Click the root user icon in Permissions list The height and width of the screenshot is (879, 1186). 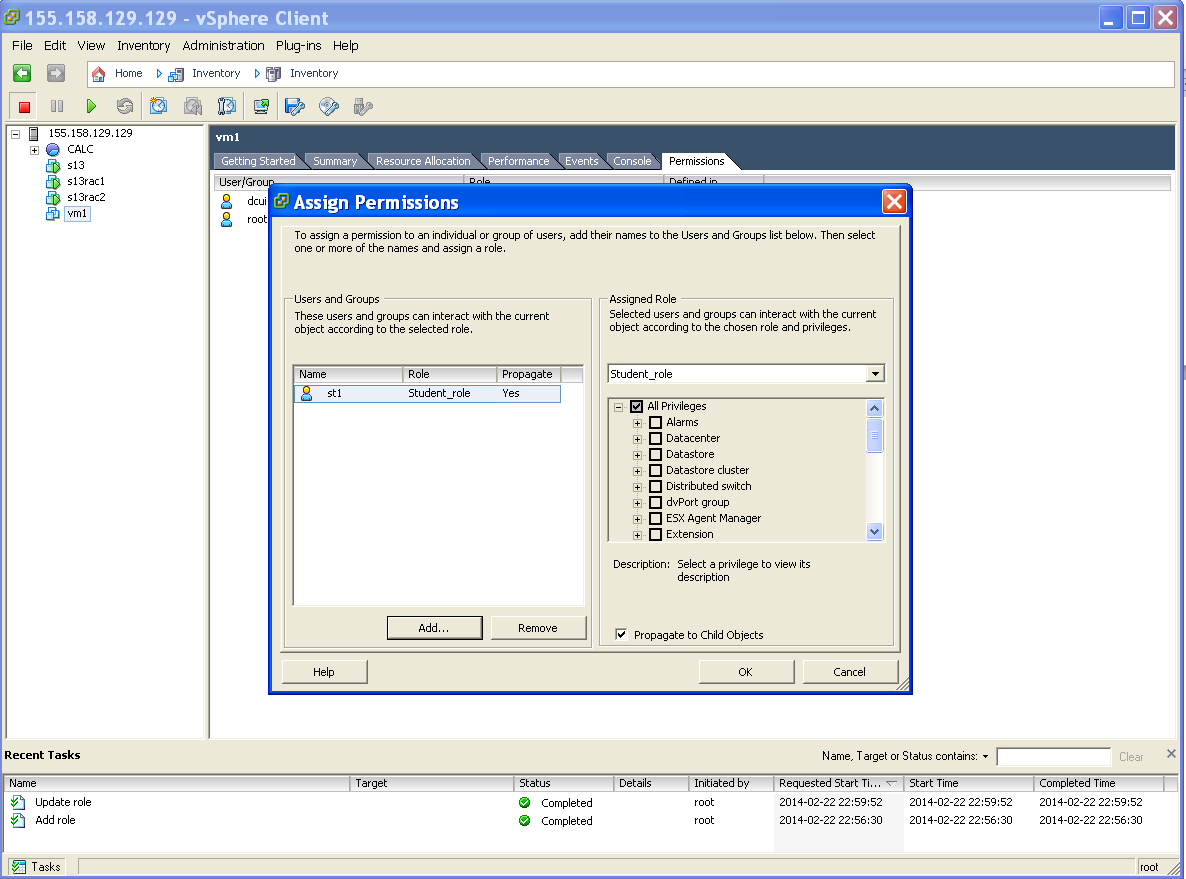coord(226,219)
